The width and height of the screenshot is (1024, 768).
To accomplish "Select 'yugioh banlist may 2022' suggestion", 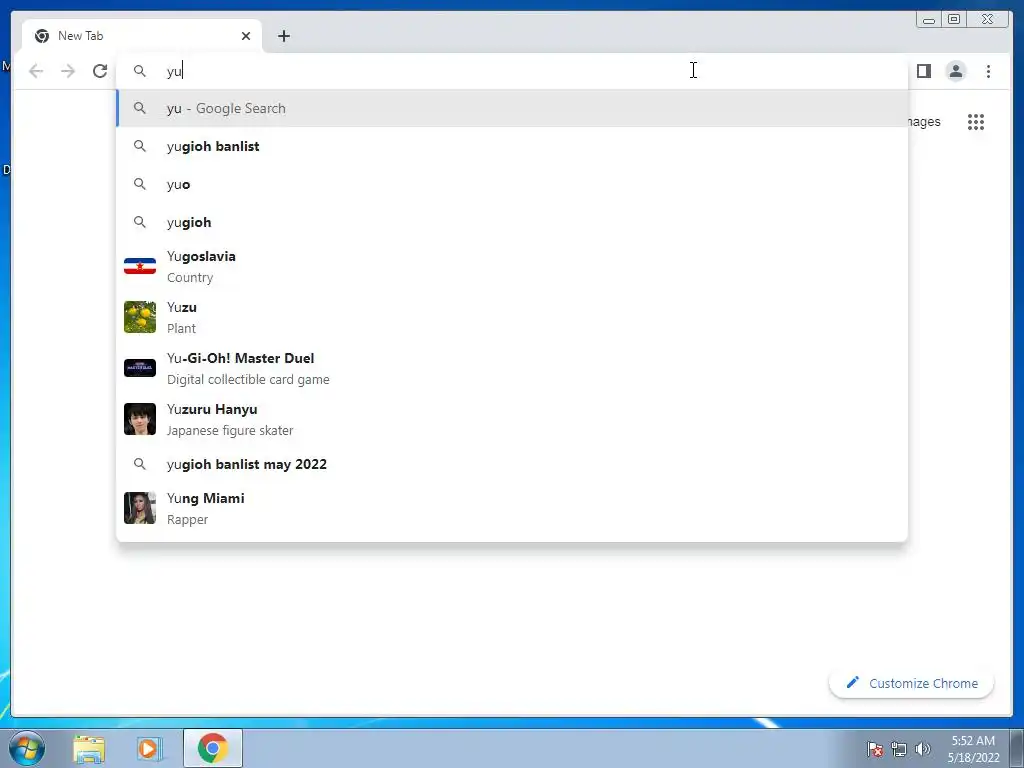I will (512, 464).
